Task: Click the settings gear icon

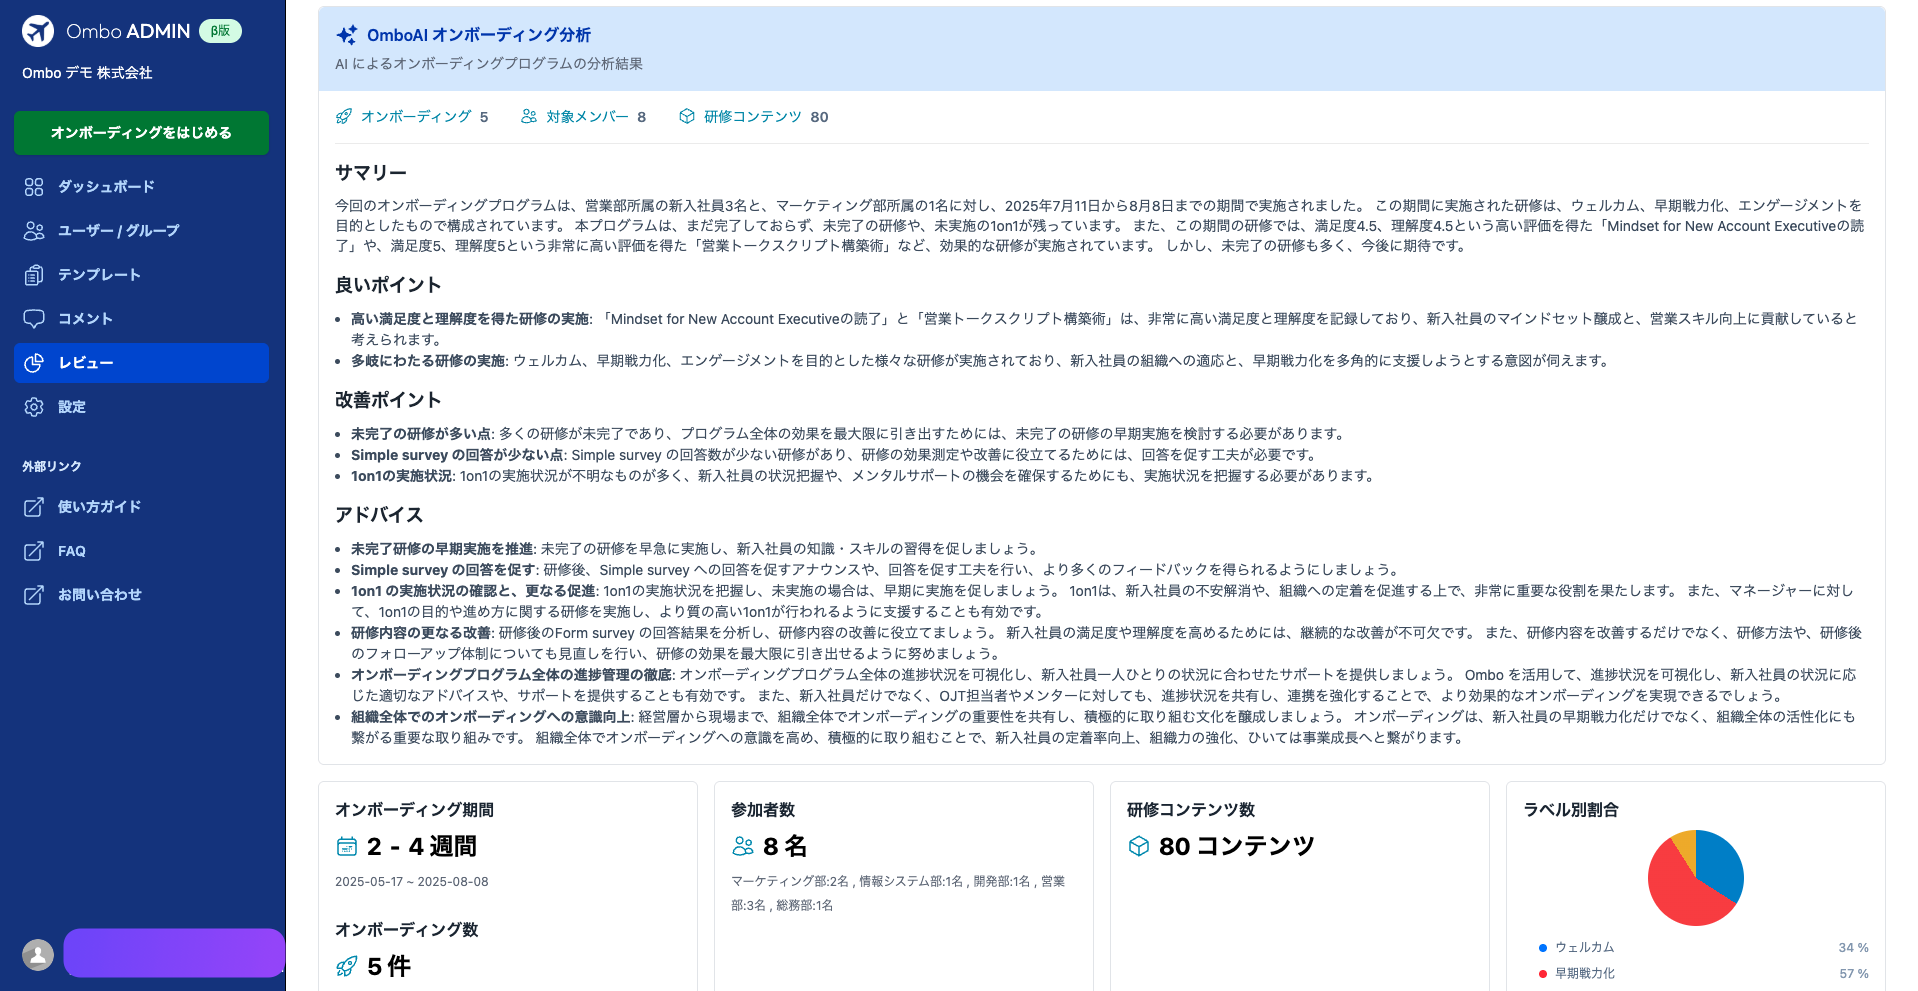Action: click(x=34, y=407)
